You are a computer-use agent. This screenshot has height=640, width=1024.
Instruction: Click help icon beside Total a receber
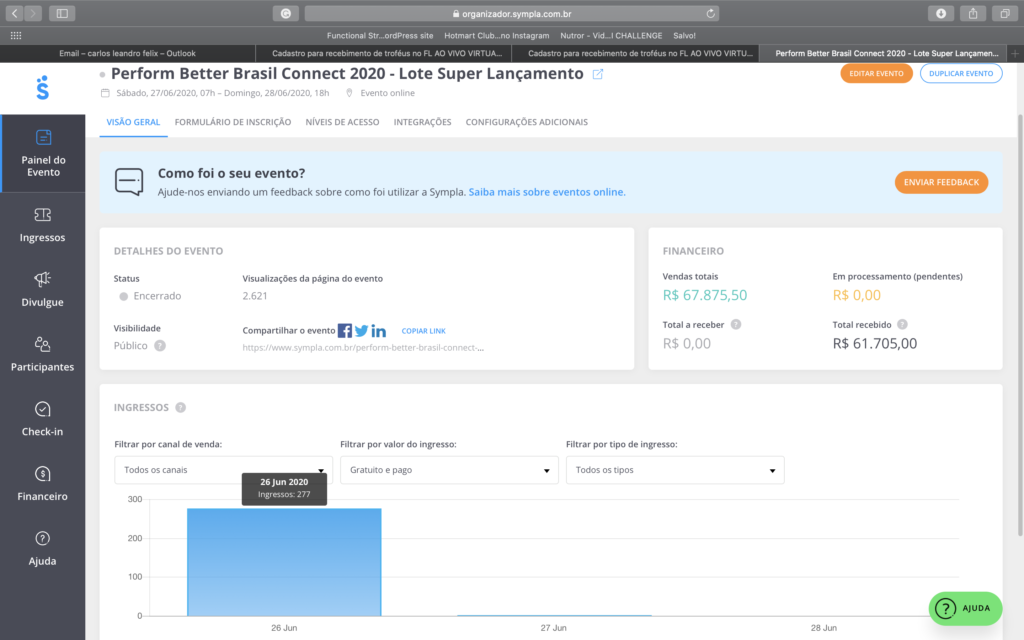click(736, 325)
